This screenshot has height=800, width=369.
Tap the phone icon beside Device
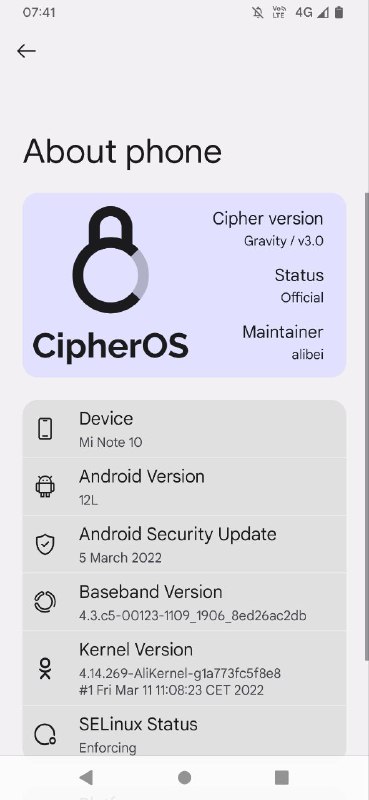45,428
